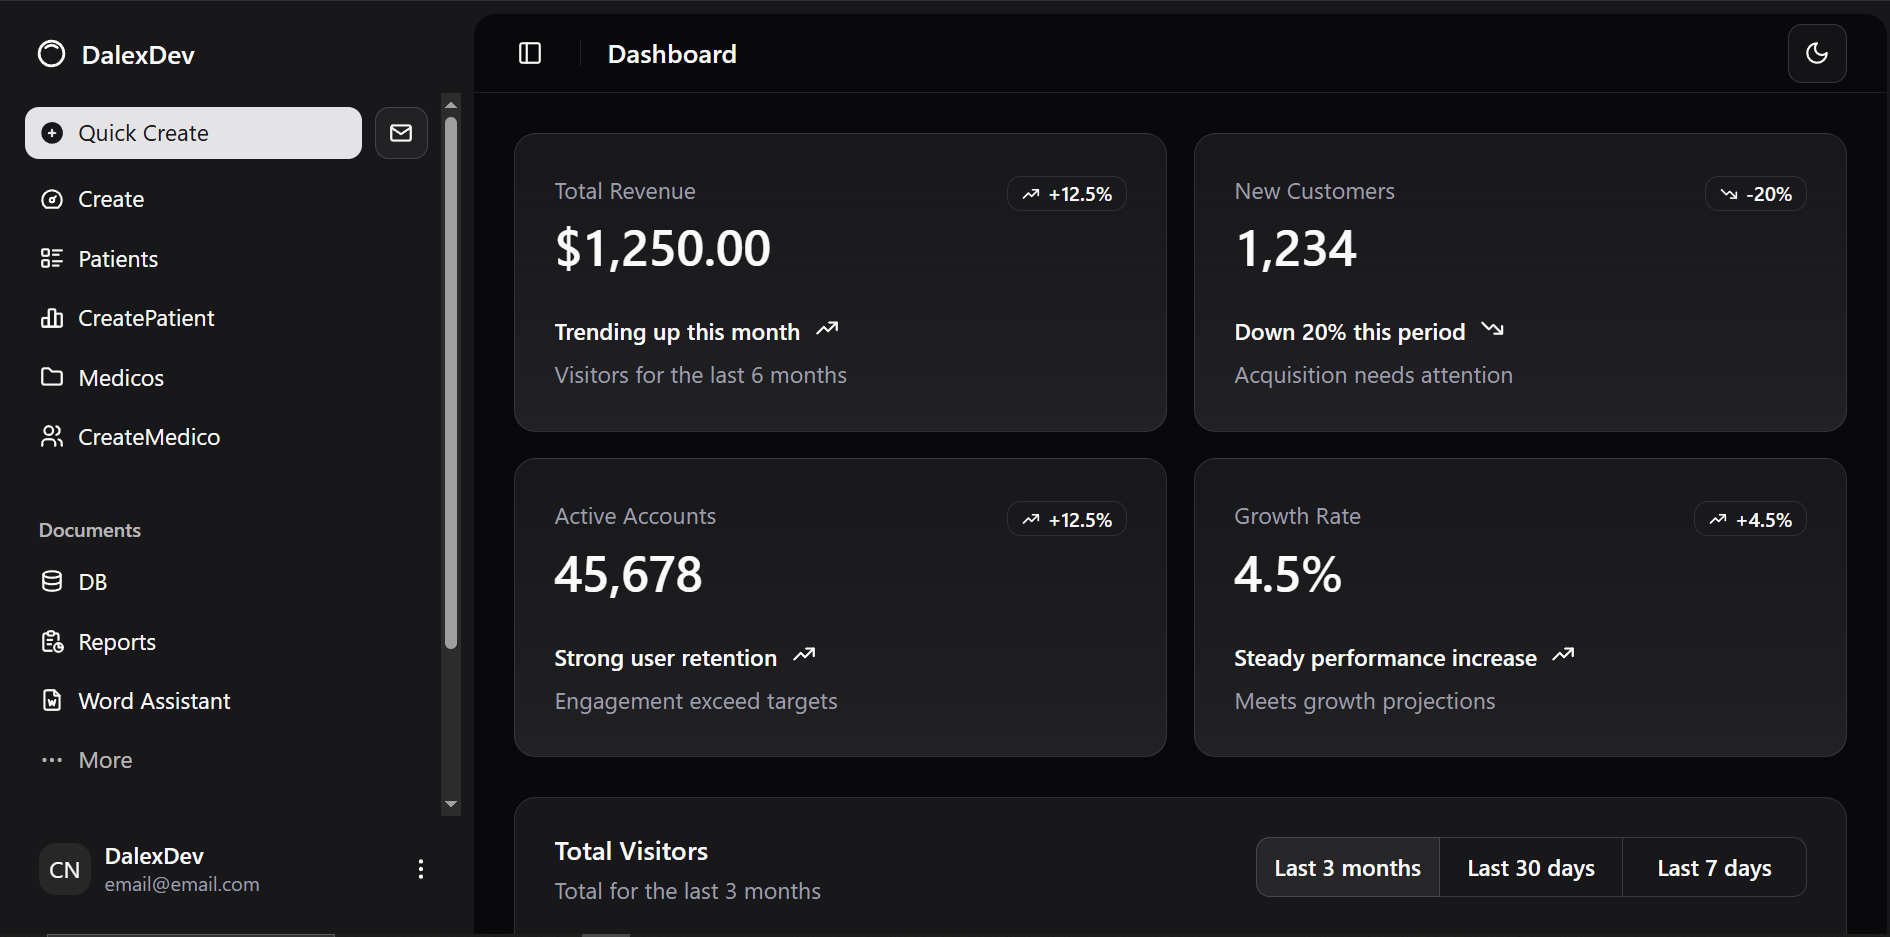Click 'Total for the last 3 months' text
Screen dimensions: 1890x937
pos(688,891)
